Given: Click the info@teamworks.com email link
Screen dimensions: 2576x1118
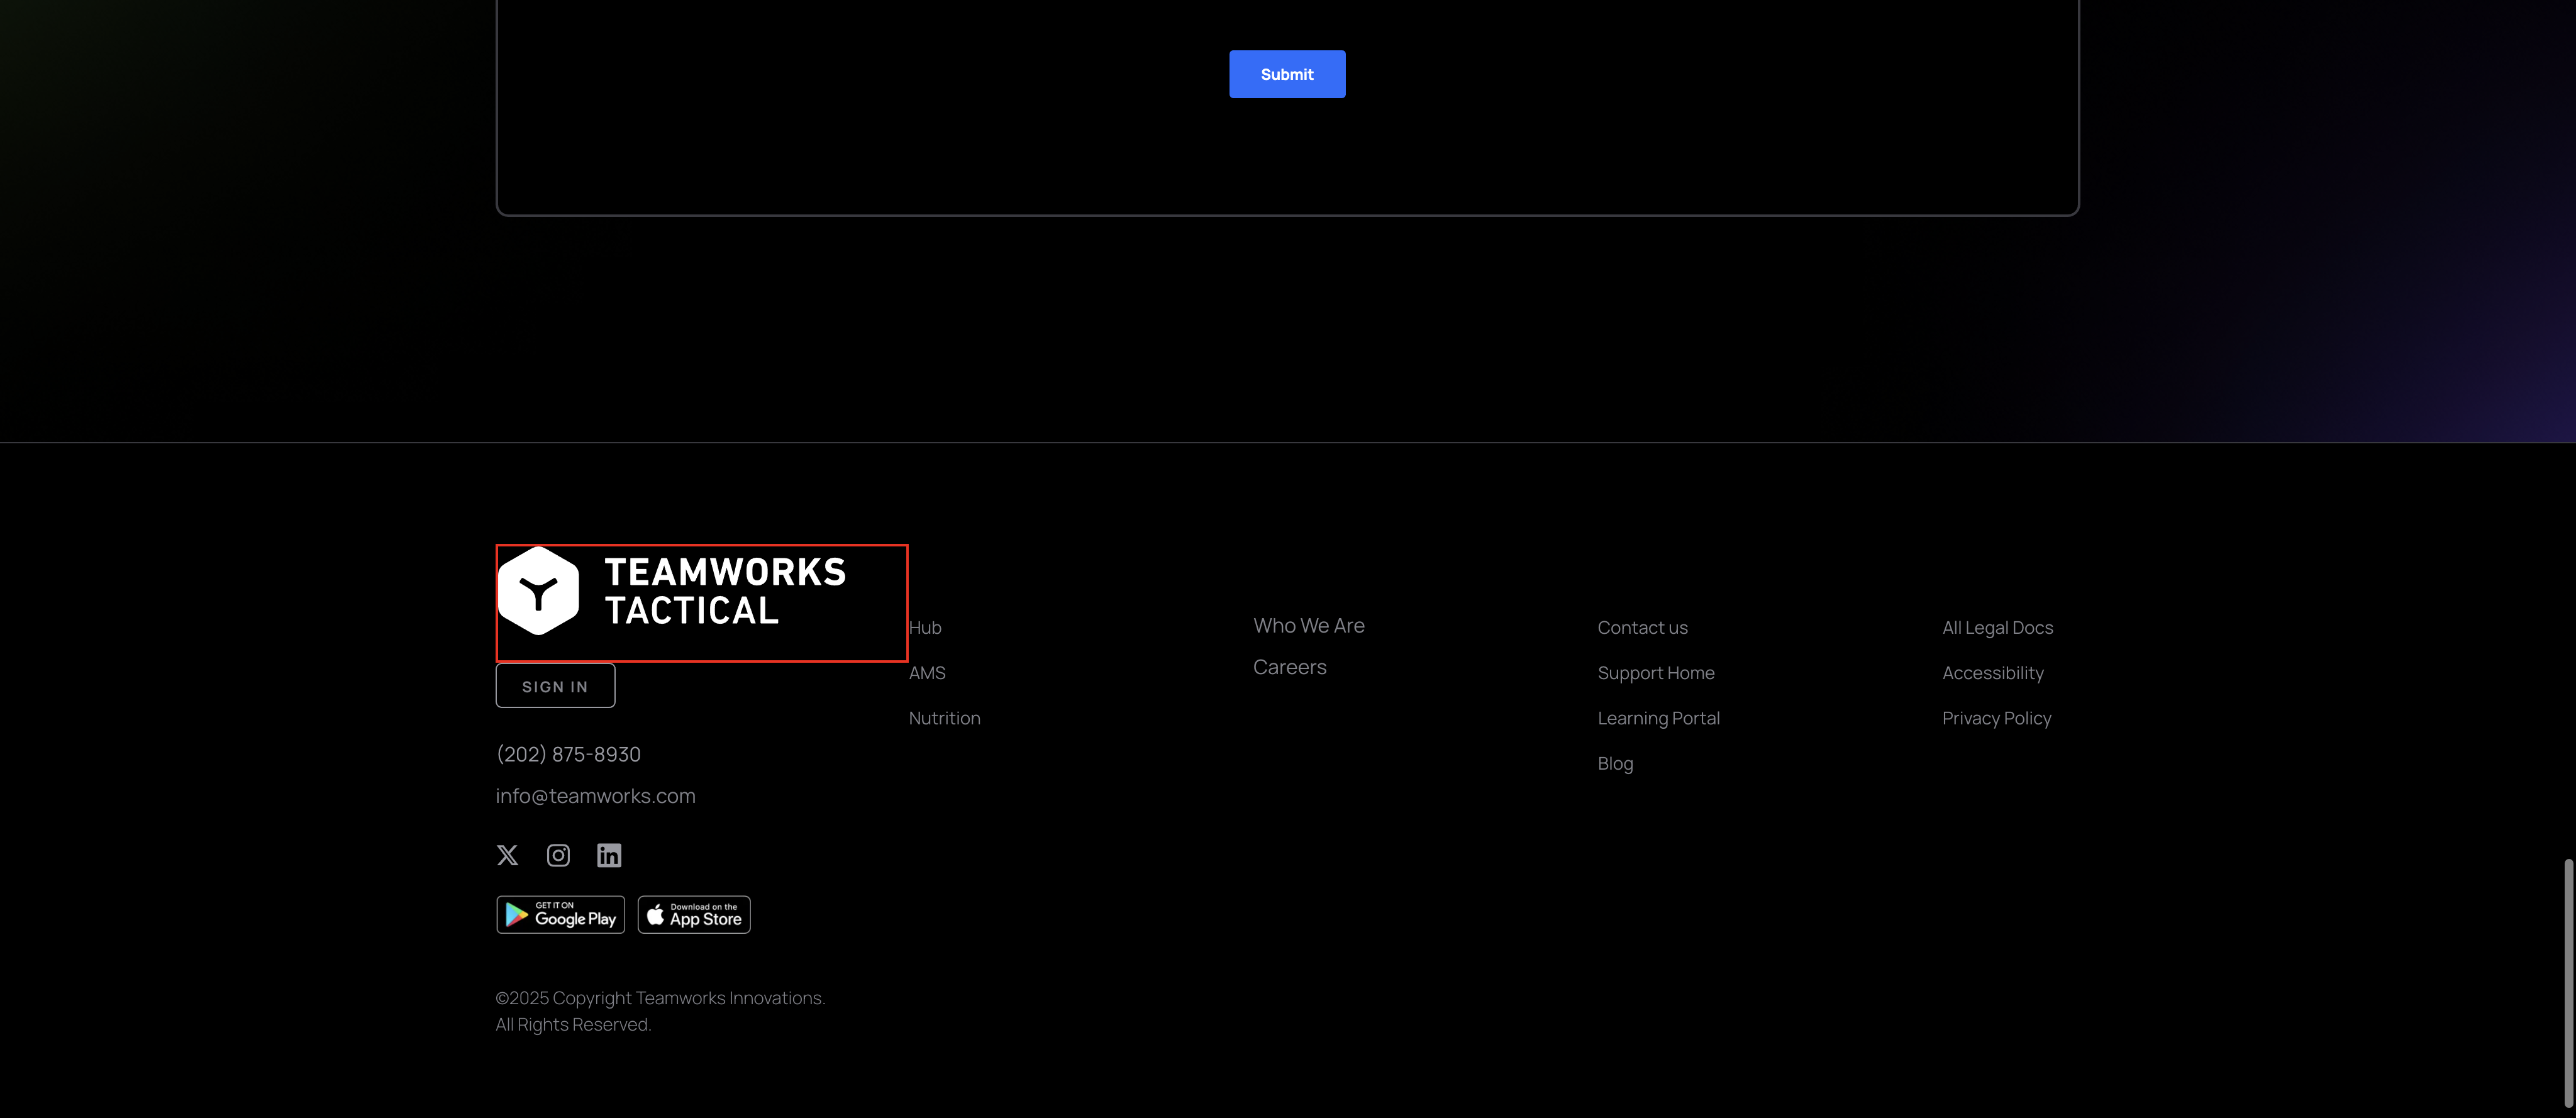Looking at the screenshot, I should 595,796.
